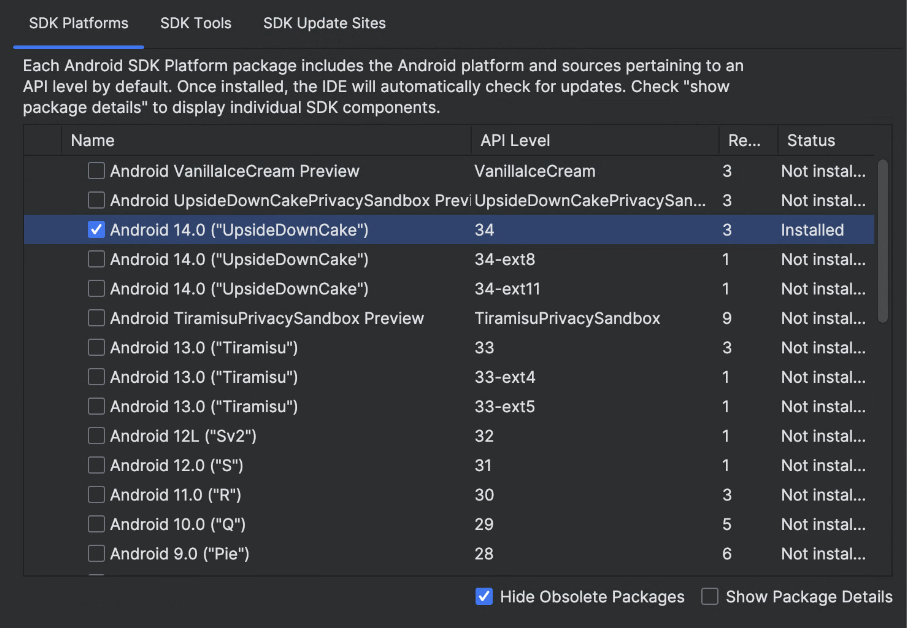Check the Android 10.0 Q checkbox
This screenshot has width=907, height=628.
(96, 525)
